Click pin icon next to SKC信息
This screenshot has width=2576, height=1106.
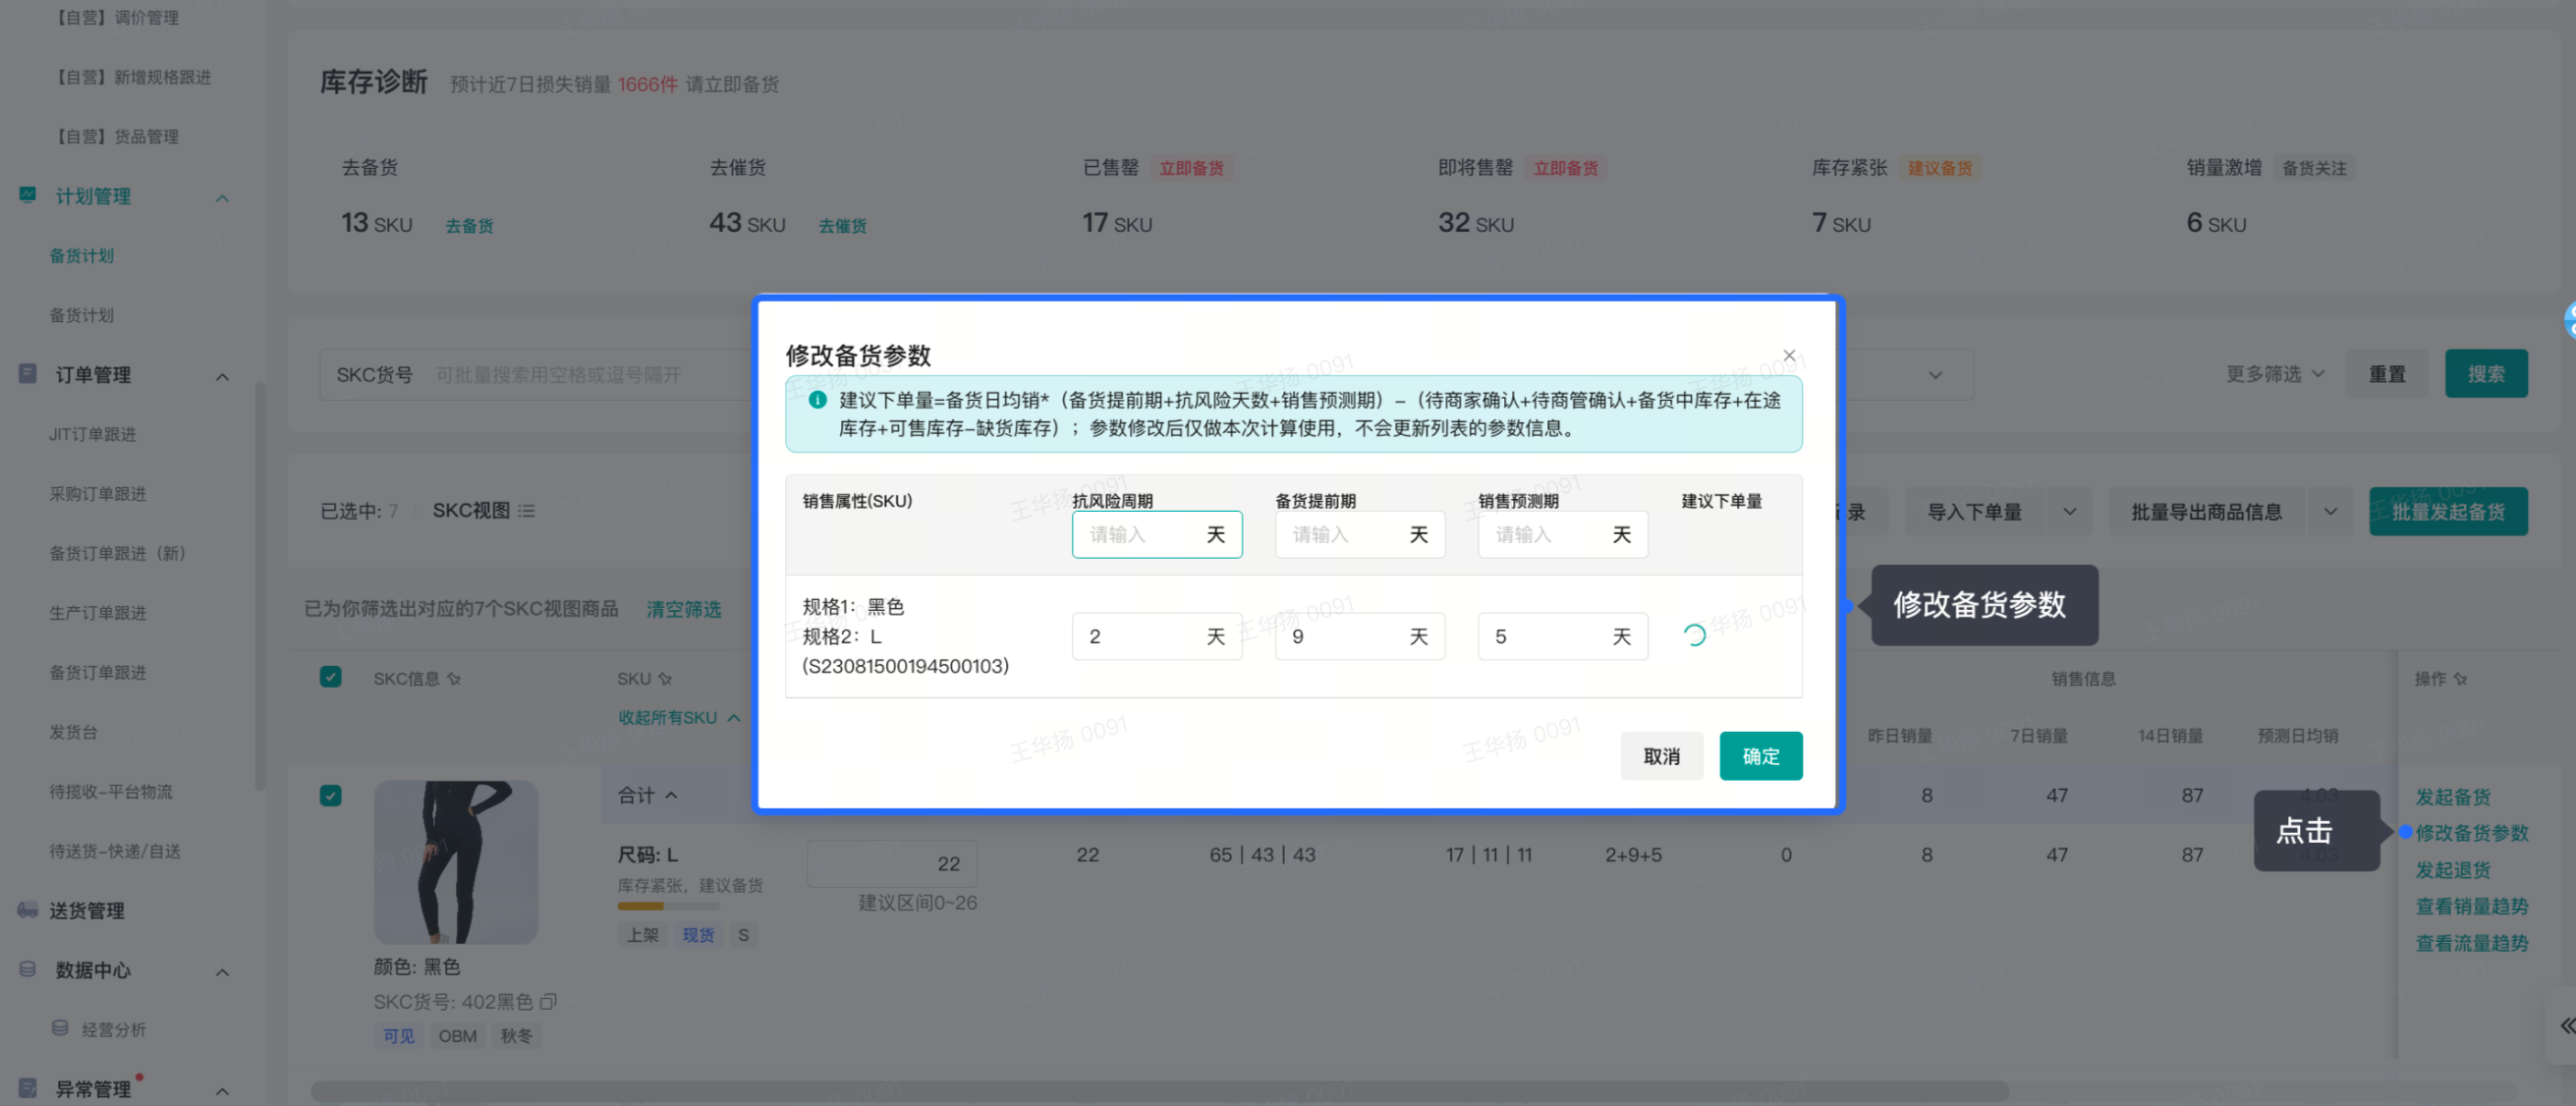[x=454, y=678]
